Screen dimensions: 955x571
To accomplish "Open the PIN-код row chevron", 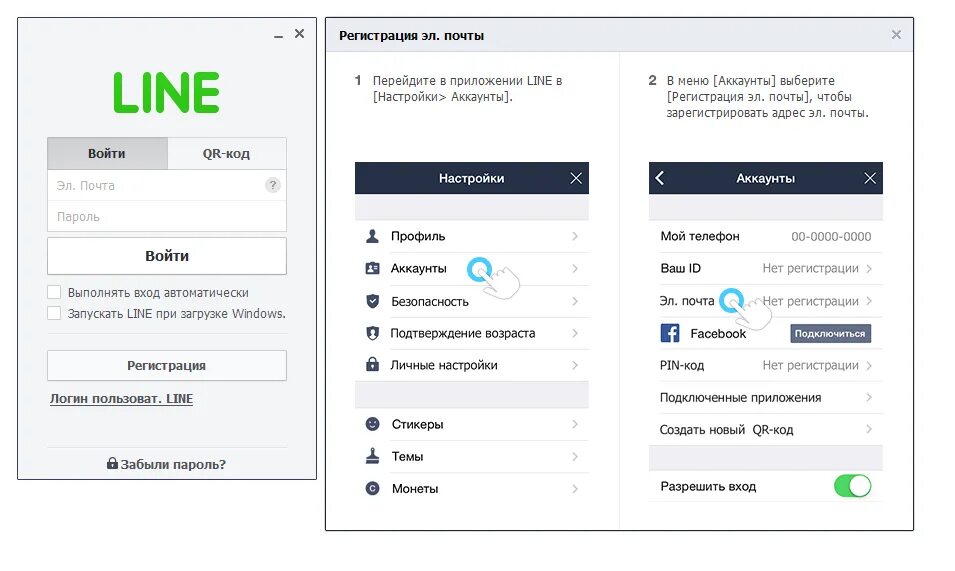I will click(x=869, y=365).
